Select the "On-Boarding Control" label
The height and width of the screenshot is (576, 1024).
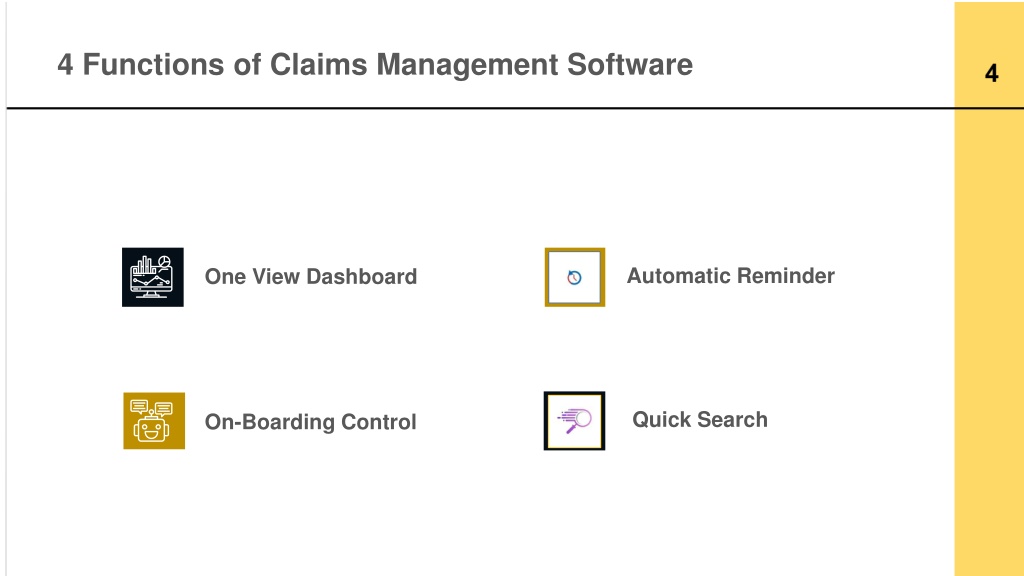310,422
